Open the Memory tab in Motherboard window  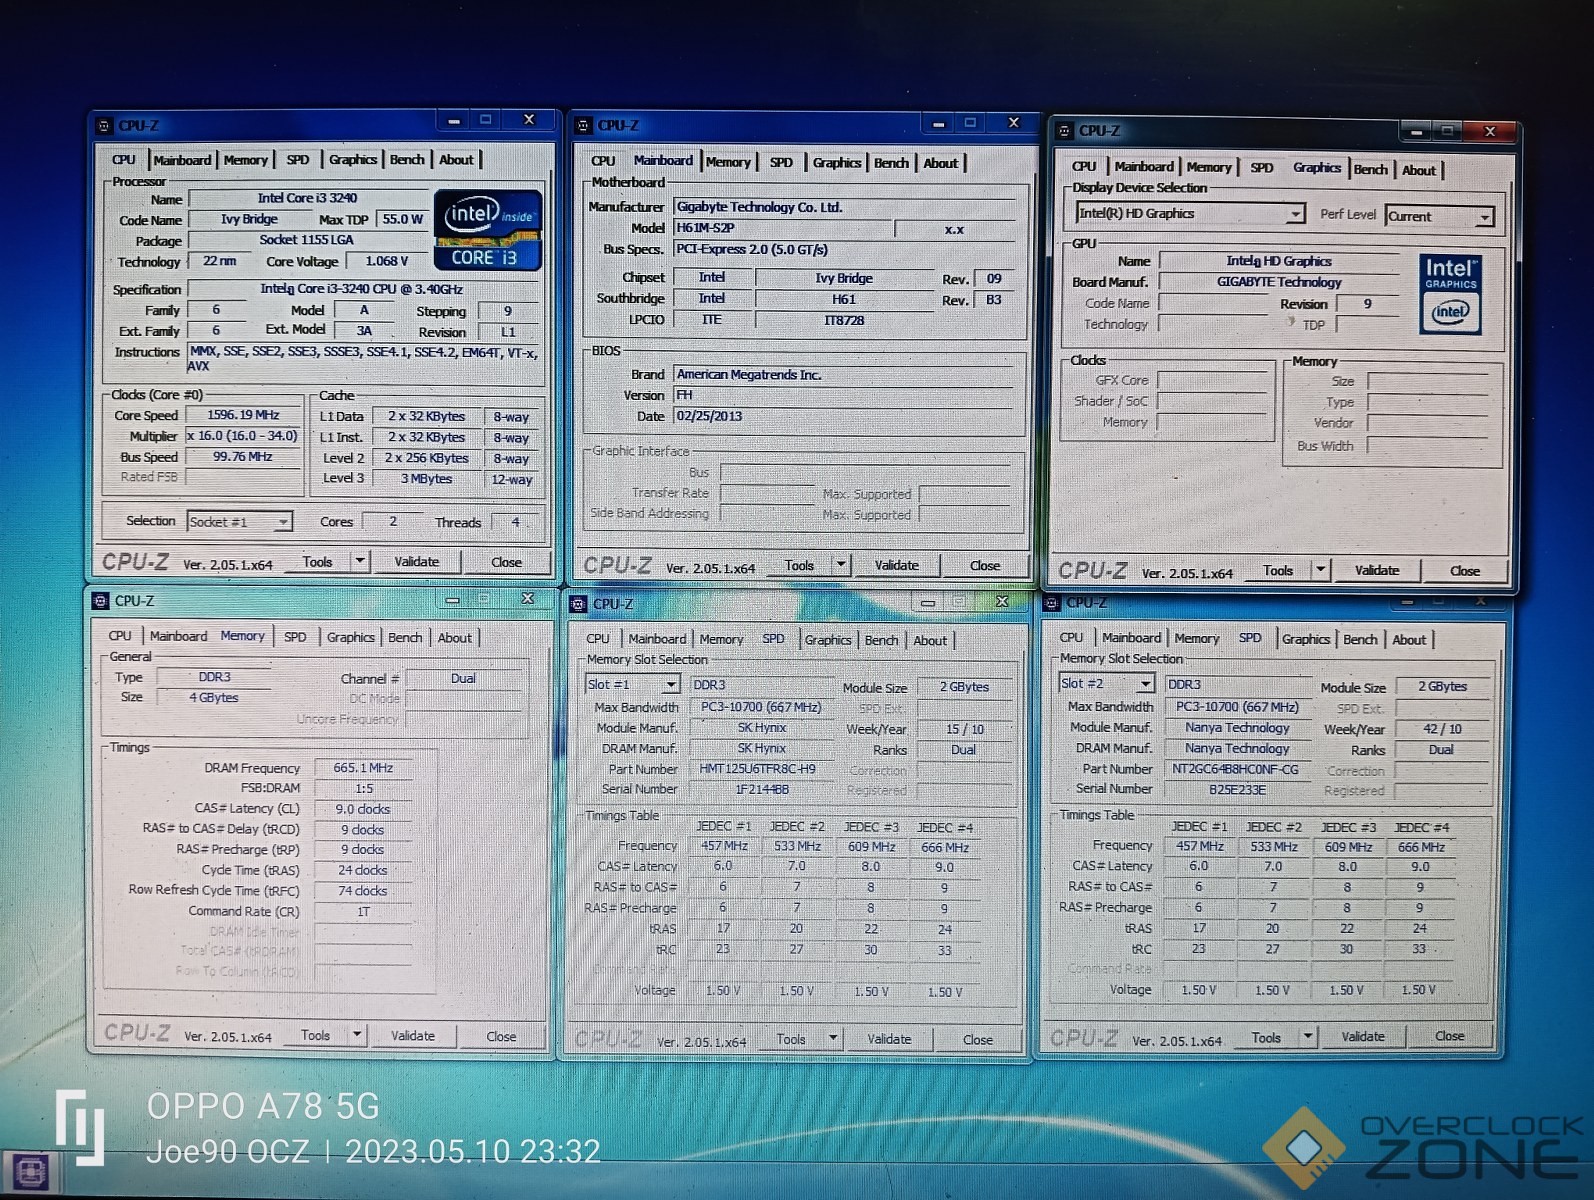(728, 162)
